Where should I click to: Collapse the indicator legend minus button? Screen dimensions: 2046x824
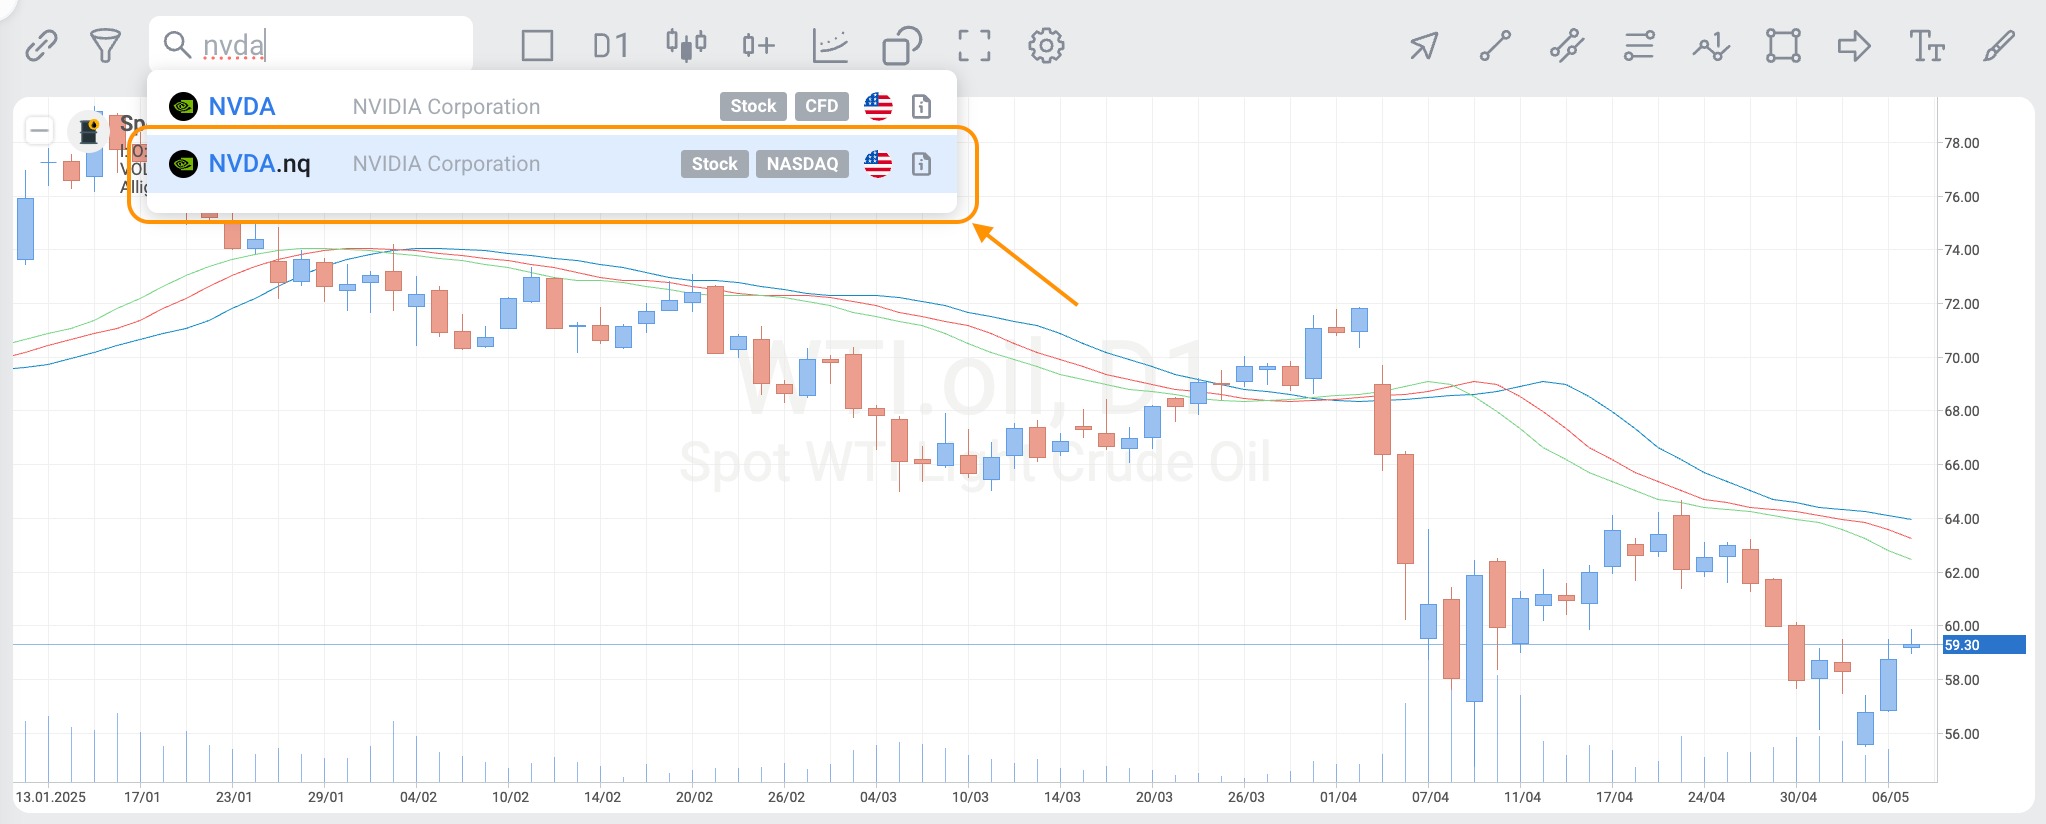40,130
